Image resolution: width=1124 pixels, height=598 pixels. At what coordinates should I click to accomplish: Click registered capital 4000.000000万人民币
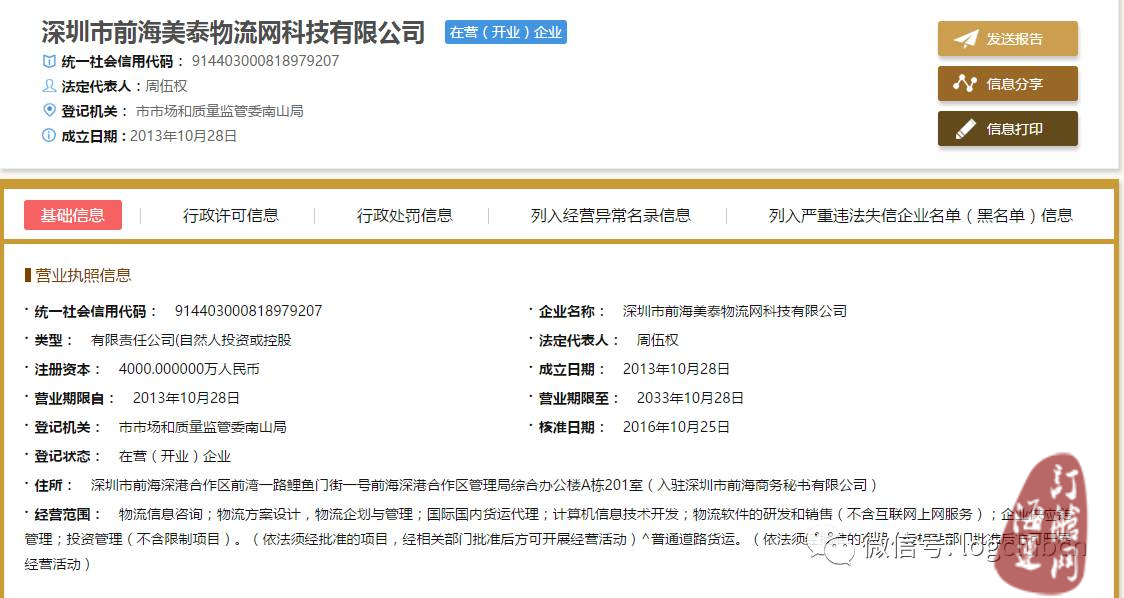pos(189,369)
